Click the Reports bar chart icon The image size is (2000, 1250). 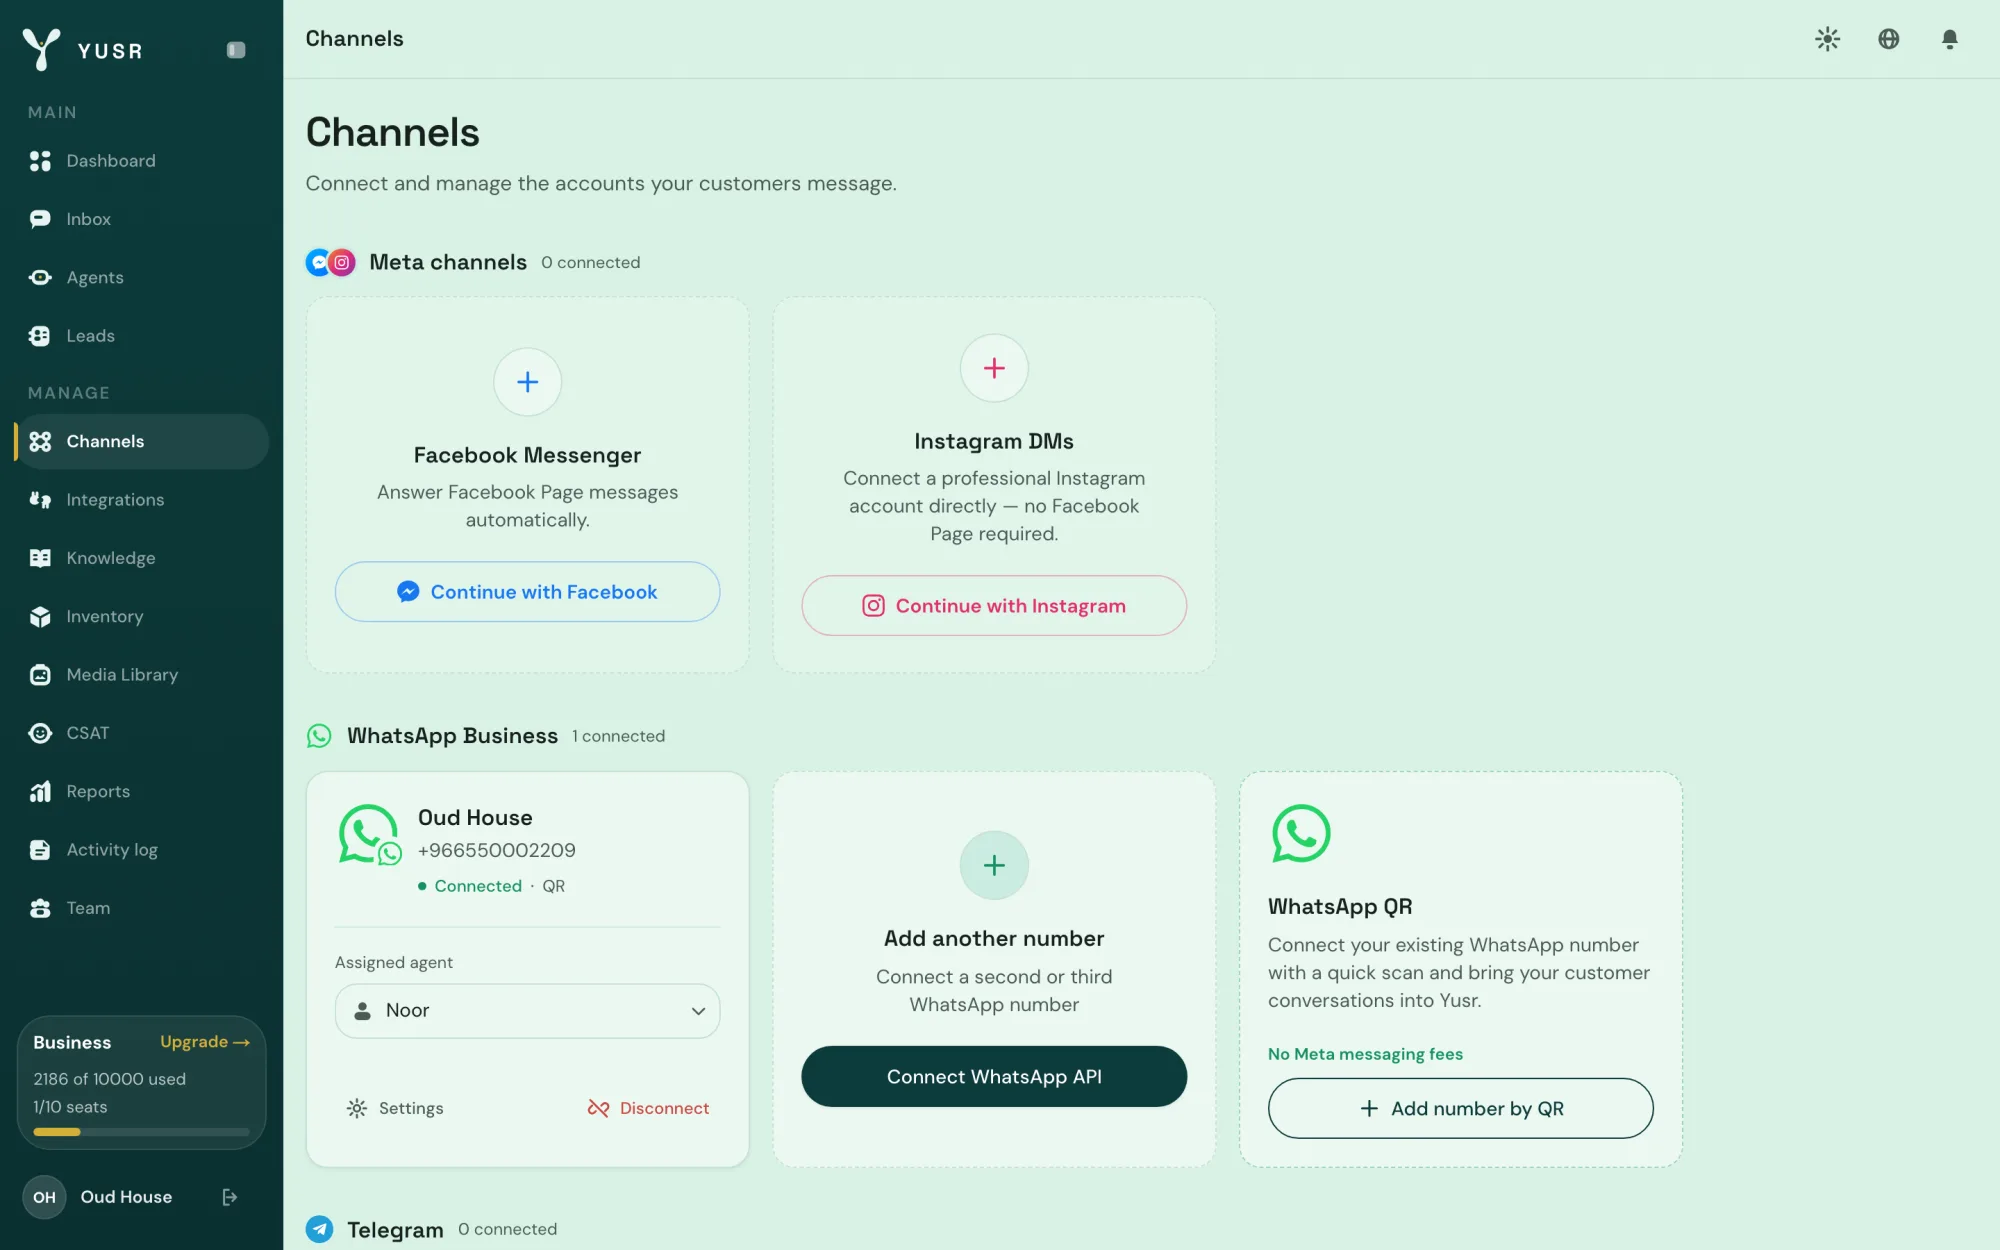click(x=40, y=791)
